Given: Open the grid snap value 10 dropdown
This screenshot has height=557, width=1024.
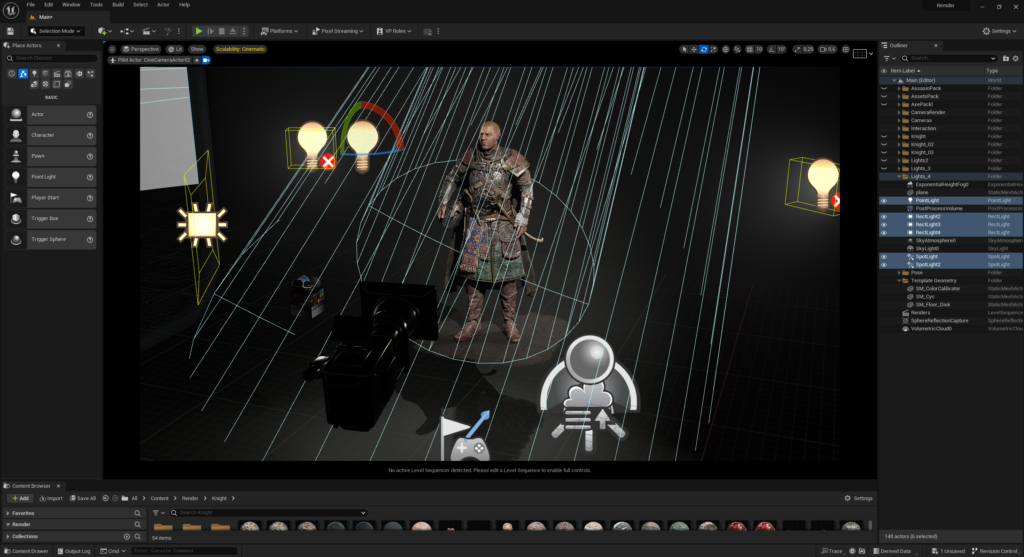Looking at the screenshot, I should tap(759, 49).
